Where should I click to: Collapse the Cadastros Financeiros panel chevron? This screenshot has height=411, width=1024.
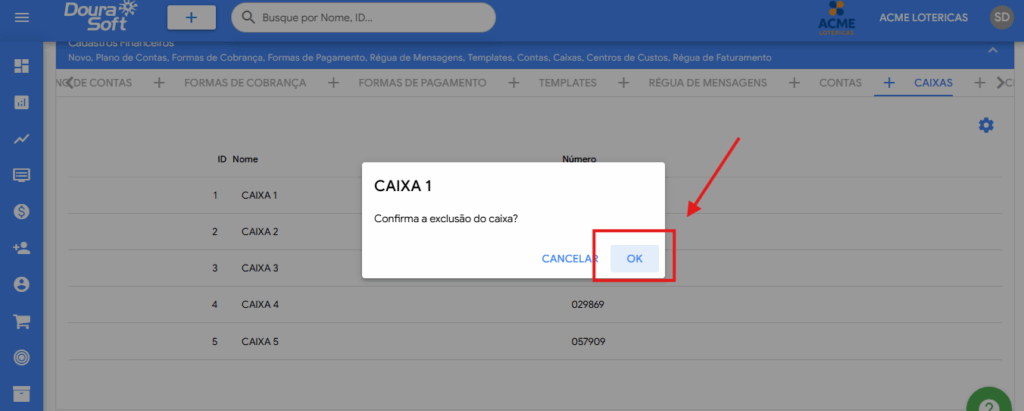[992, 50]
